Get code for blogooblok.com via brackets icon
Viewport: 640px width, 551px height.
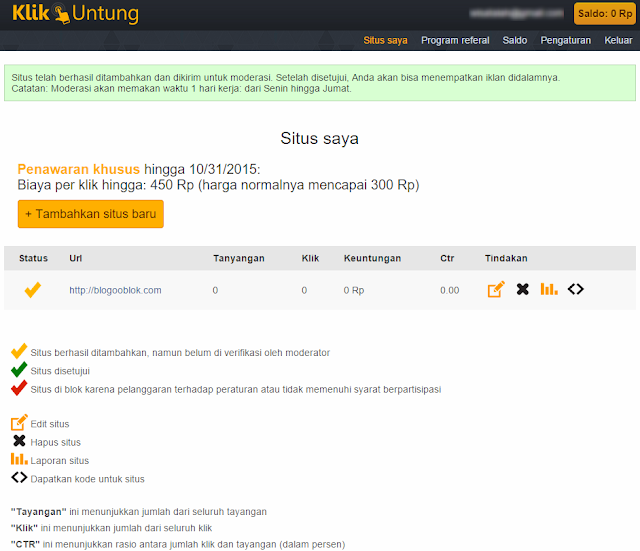point(576,289)
